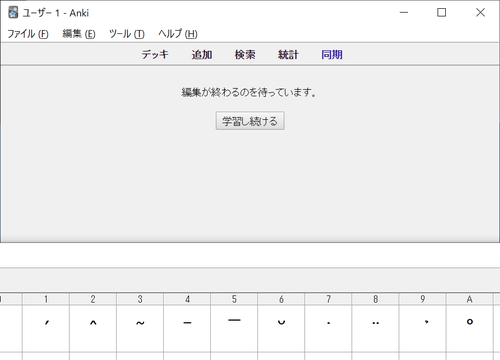Select column header 7 in character table
This screenshot has width=500, height=360.
tap(328, 299)
